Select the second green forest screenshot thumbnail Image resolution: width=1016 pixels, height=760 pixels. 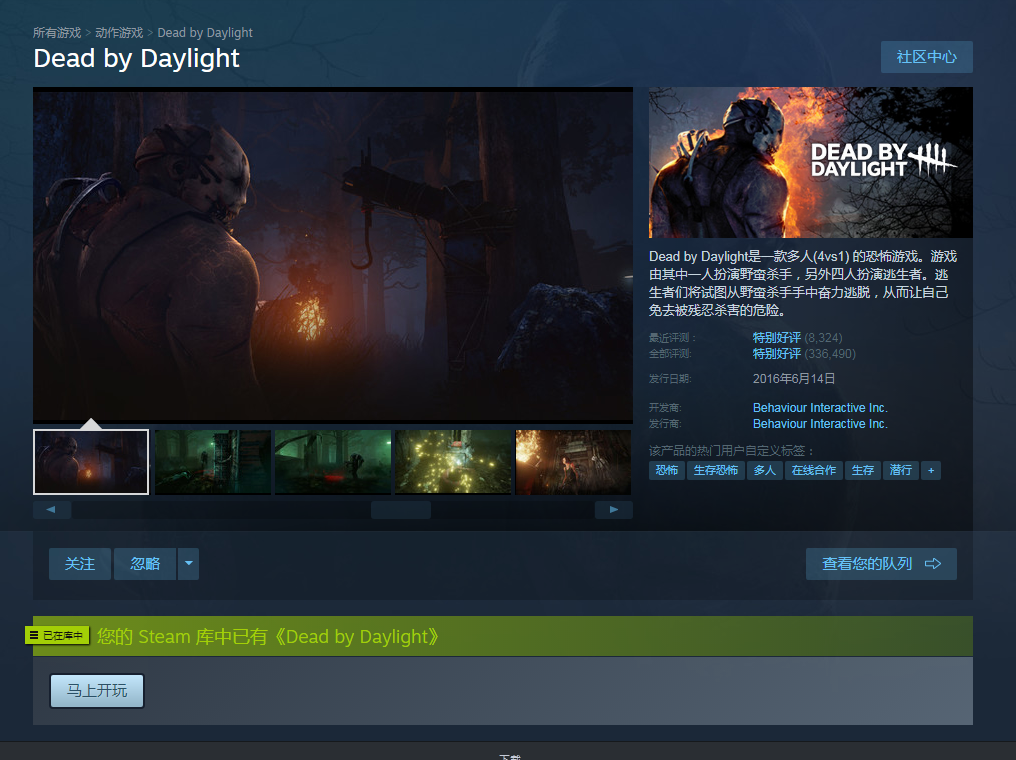click(x=332, y=462)
